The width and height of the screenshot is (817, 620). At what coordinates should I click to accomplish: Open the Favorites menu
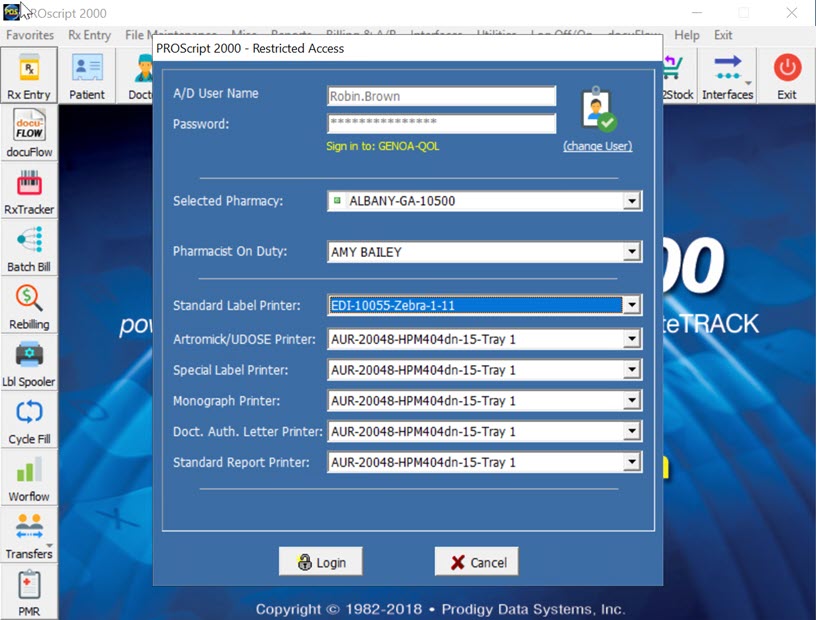click(30, 35)
